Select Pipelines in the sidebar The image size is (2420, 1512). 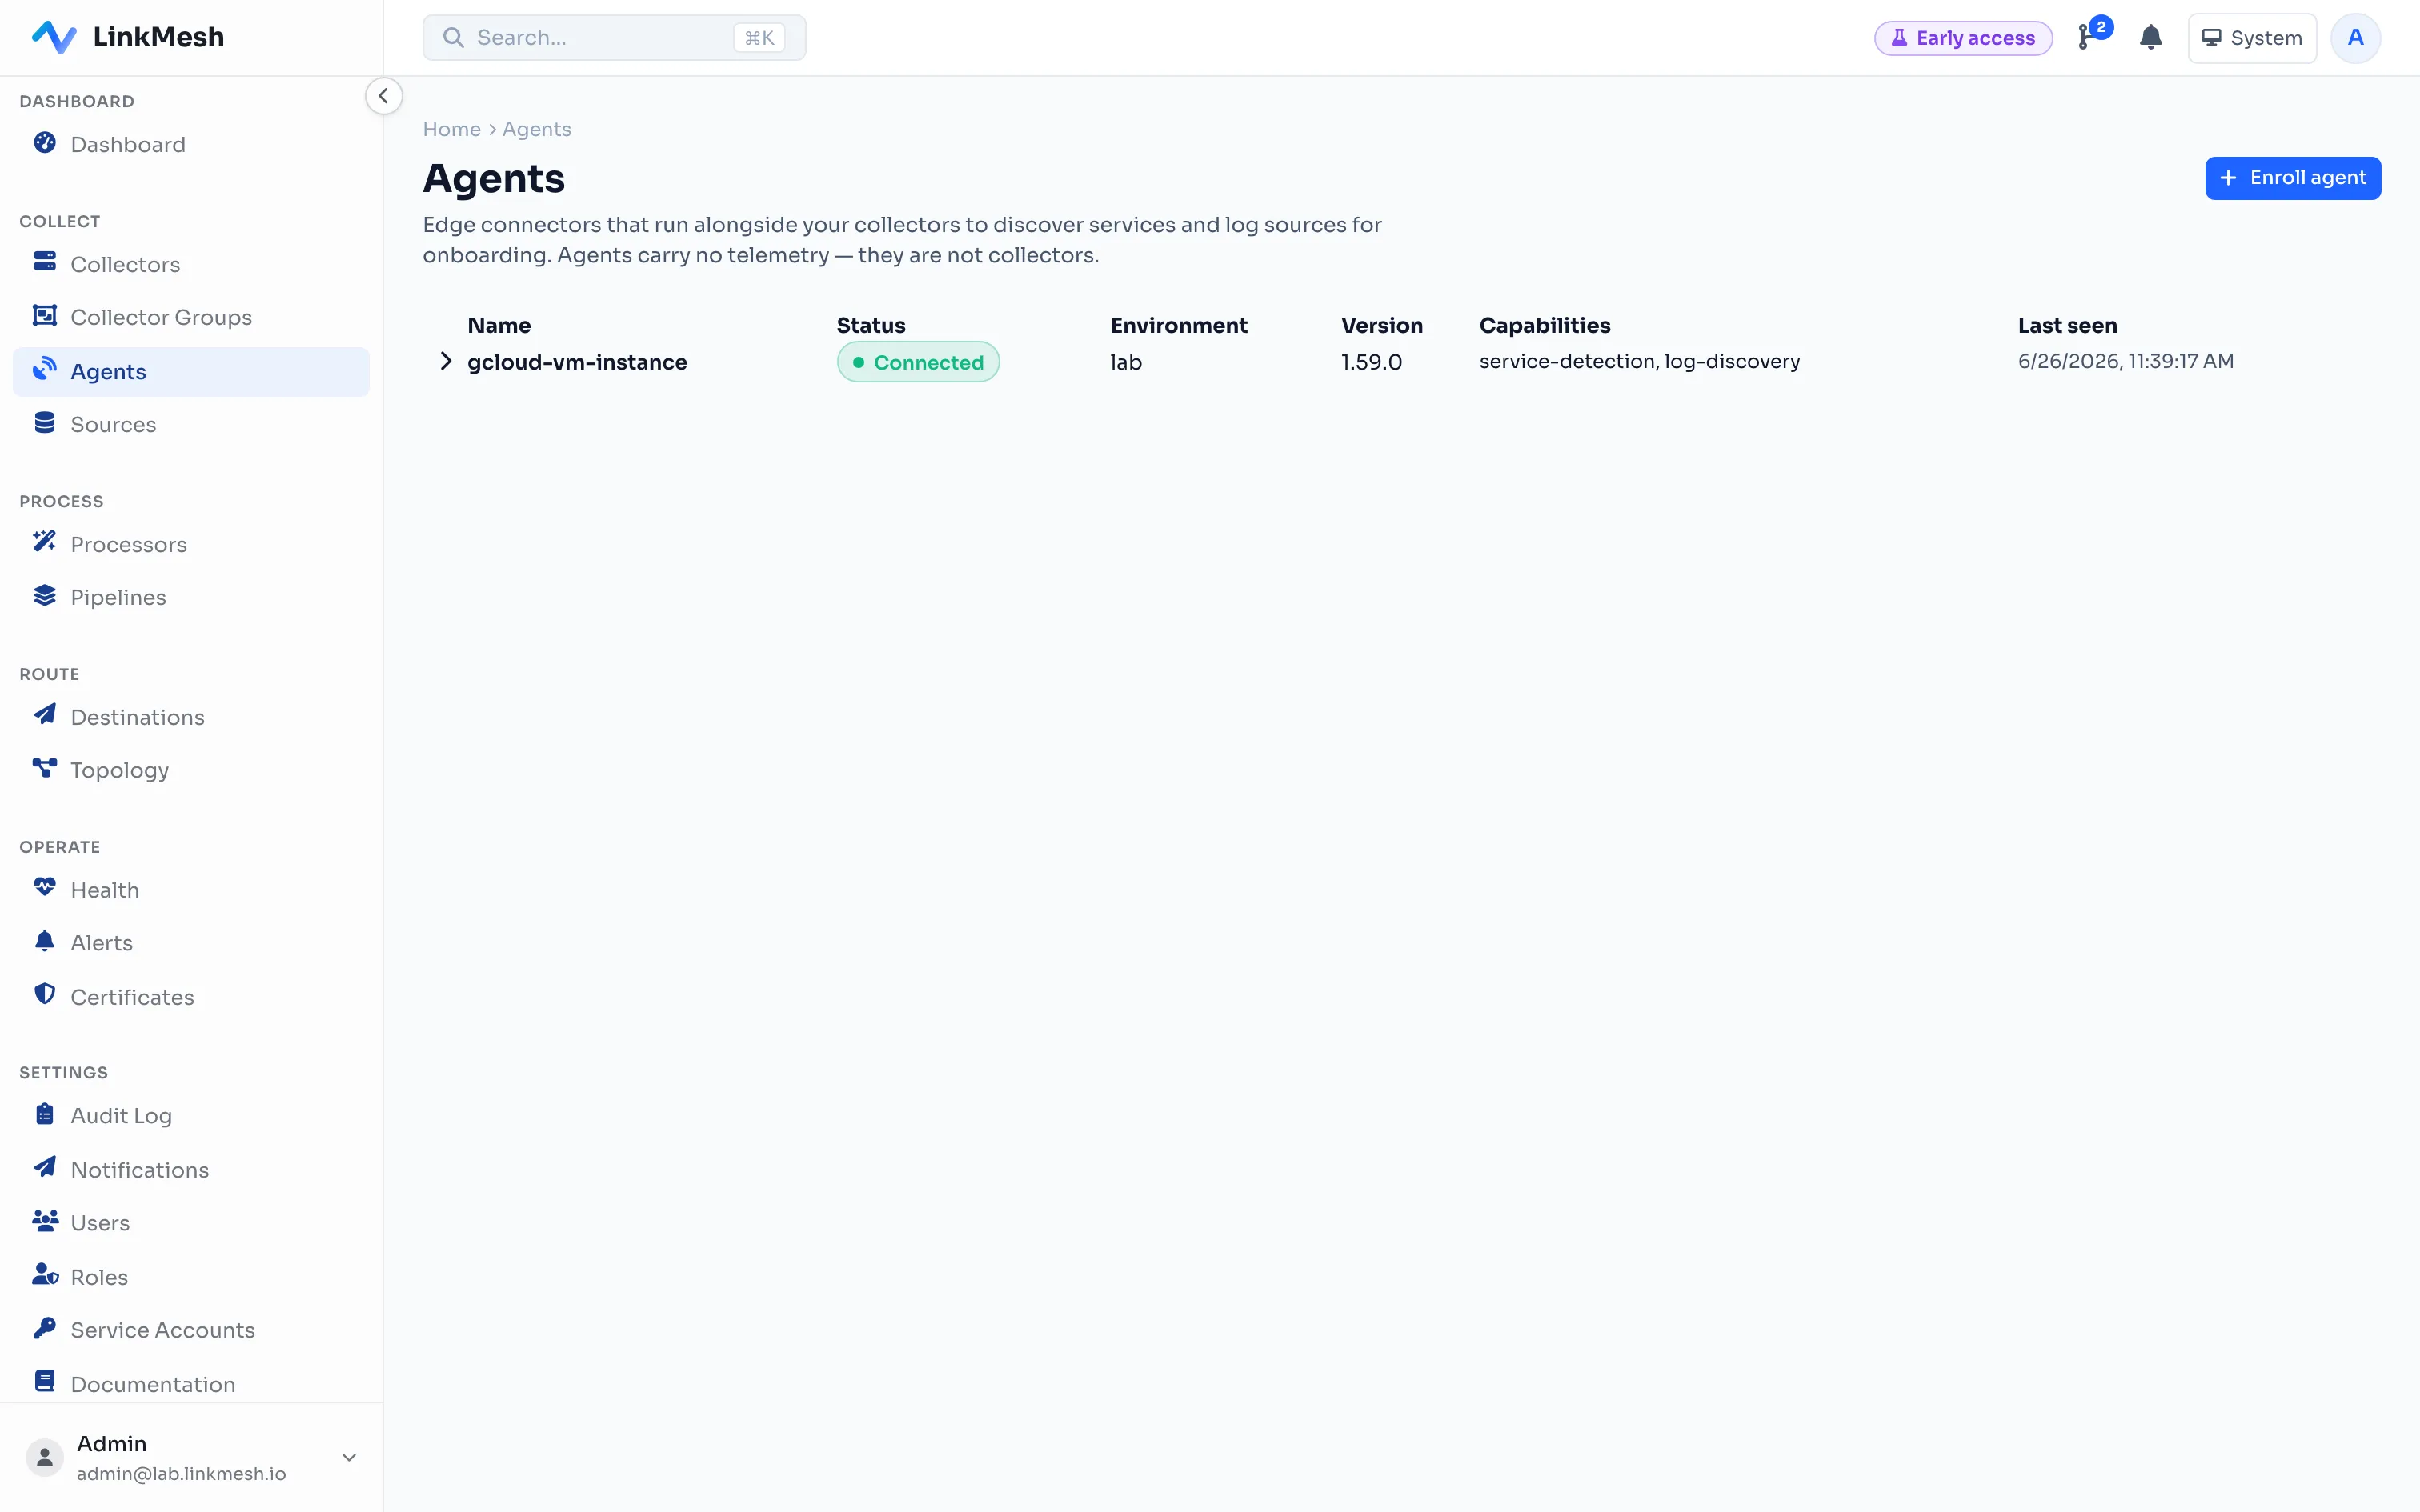191,597
